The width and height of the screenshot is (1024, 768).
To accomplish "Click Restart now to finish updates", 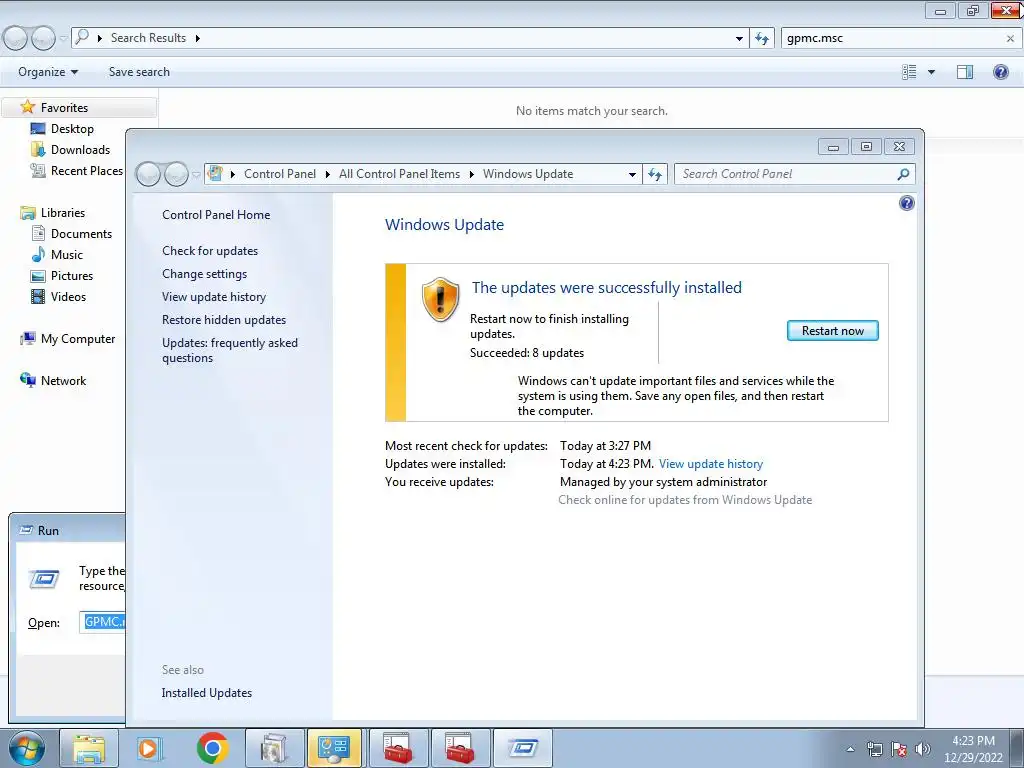I will coord(832,330).
